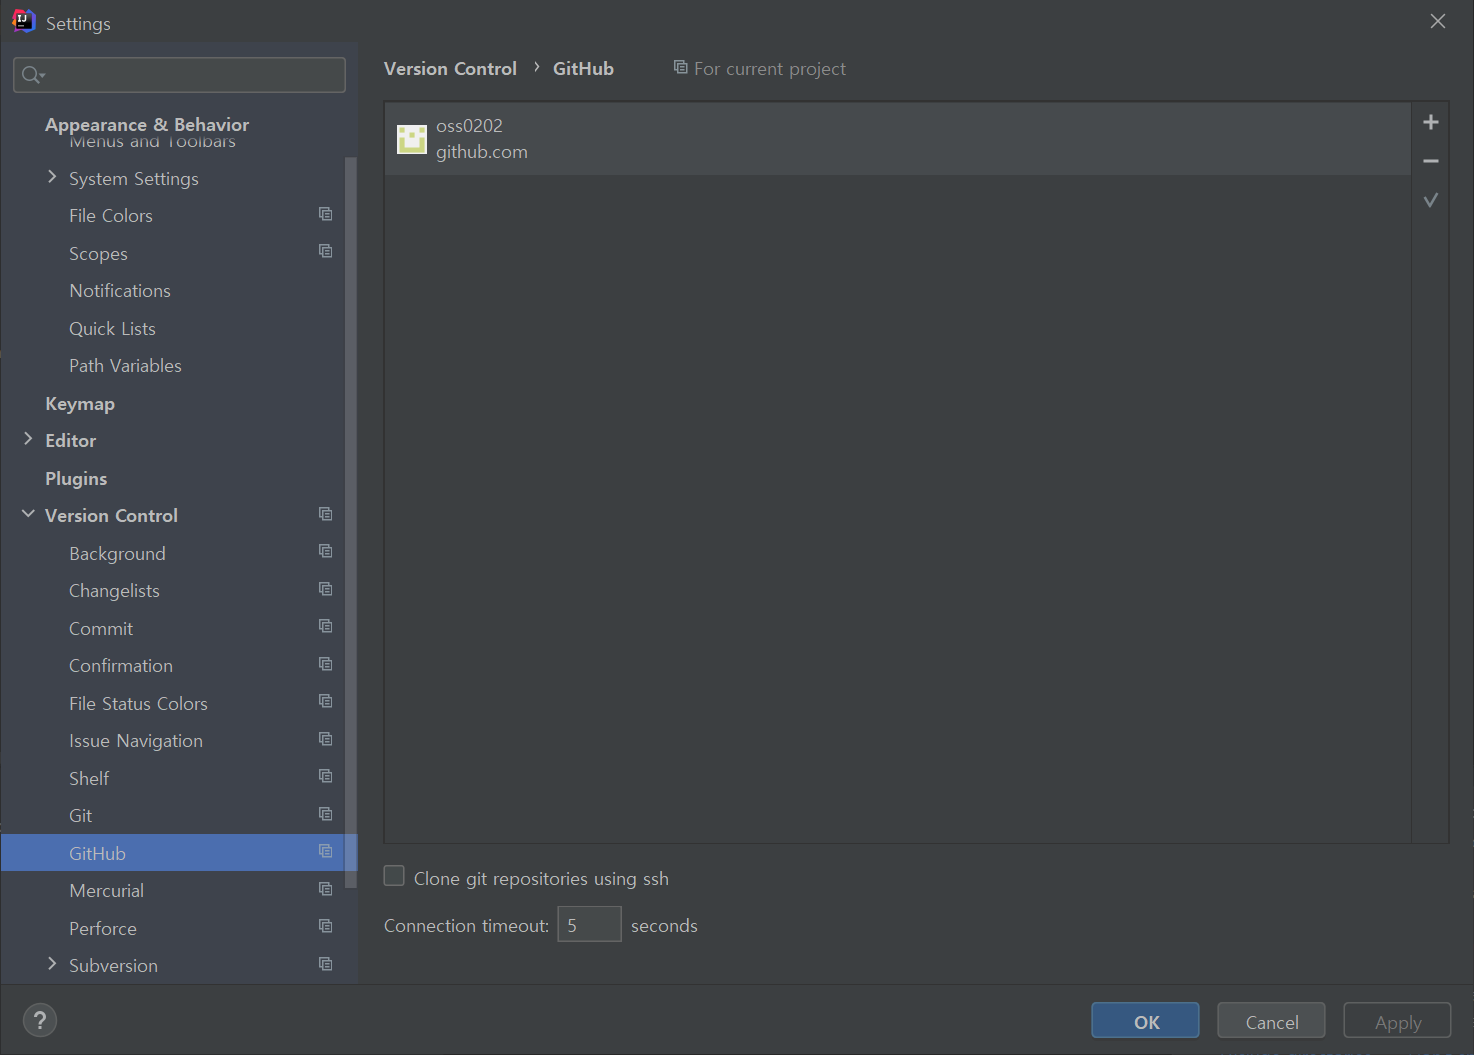Click project-level icon beside Changelists
Screen dimensions: 1474x1055
[x=325, y=589]
